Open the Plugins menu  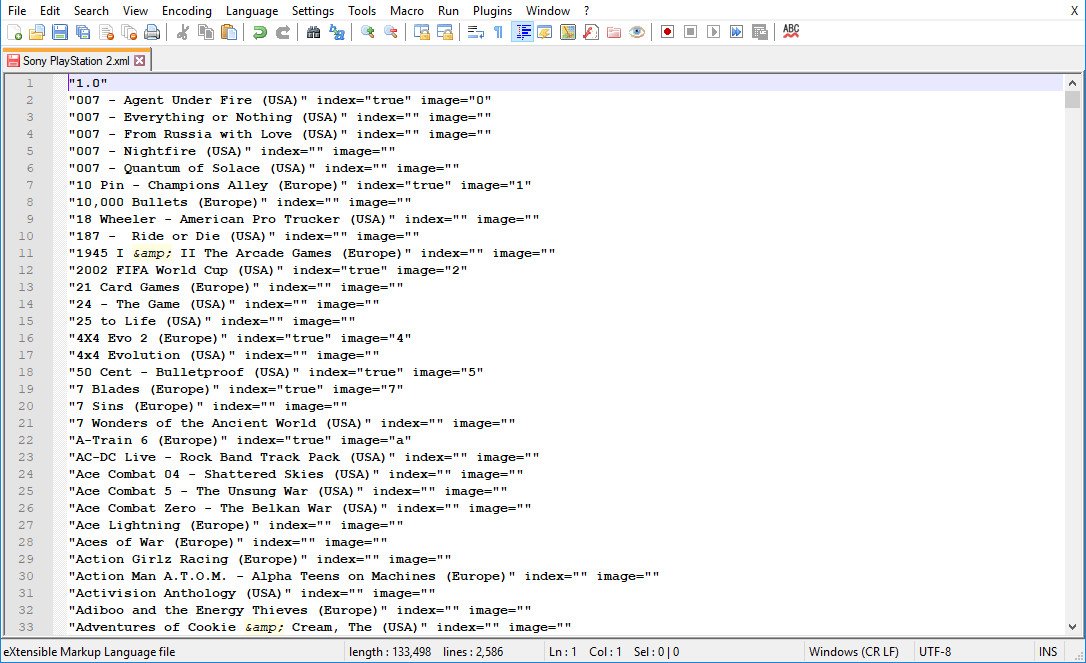tap(492, 10)
